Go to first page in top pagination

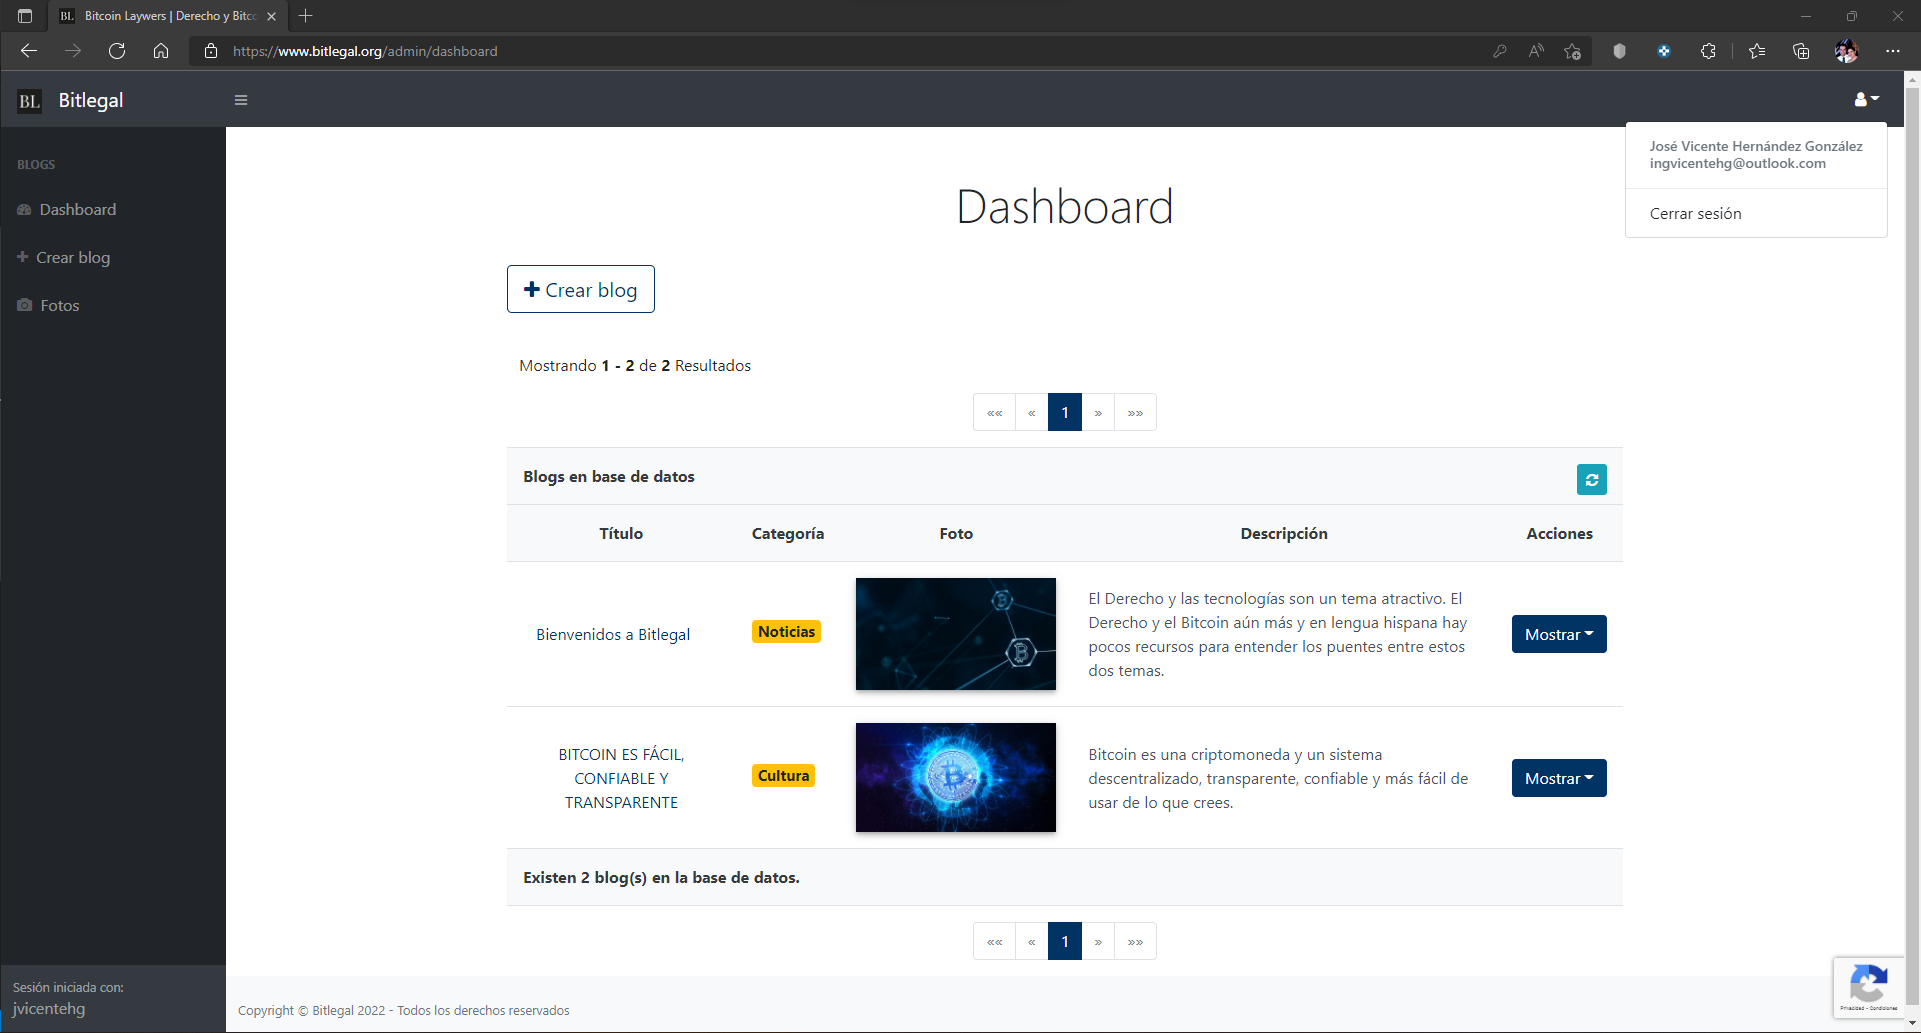(994, 412)
